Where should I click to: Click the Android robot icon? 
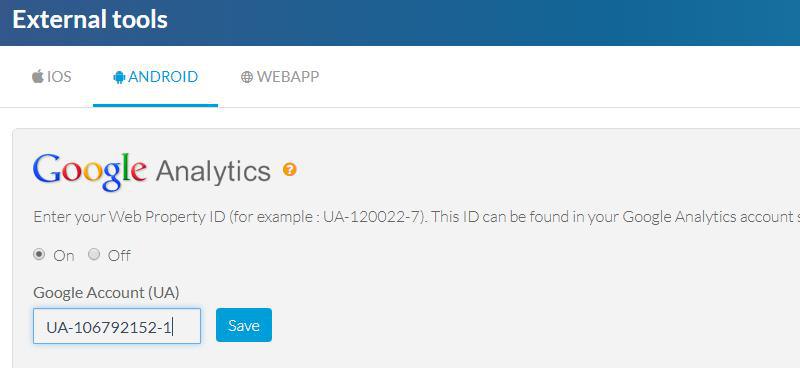tap(119, 78)
